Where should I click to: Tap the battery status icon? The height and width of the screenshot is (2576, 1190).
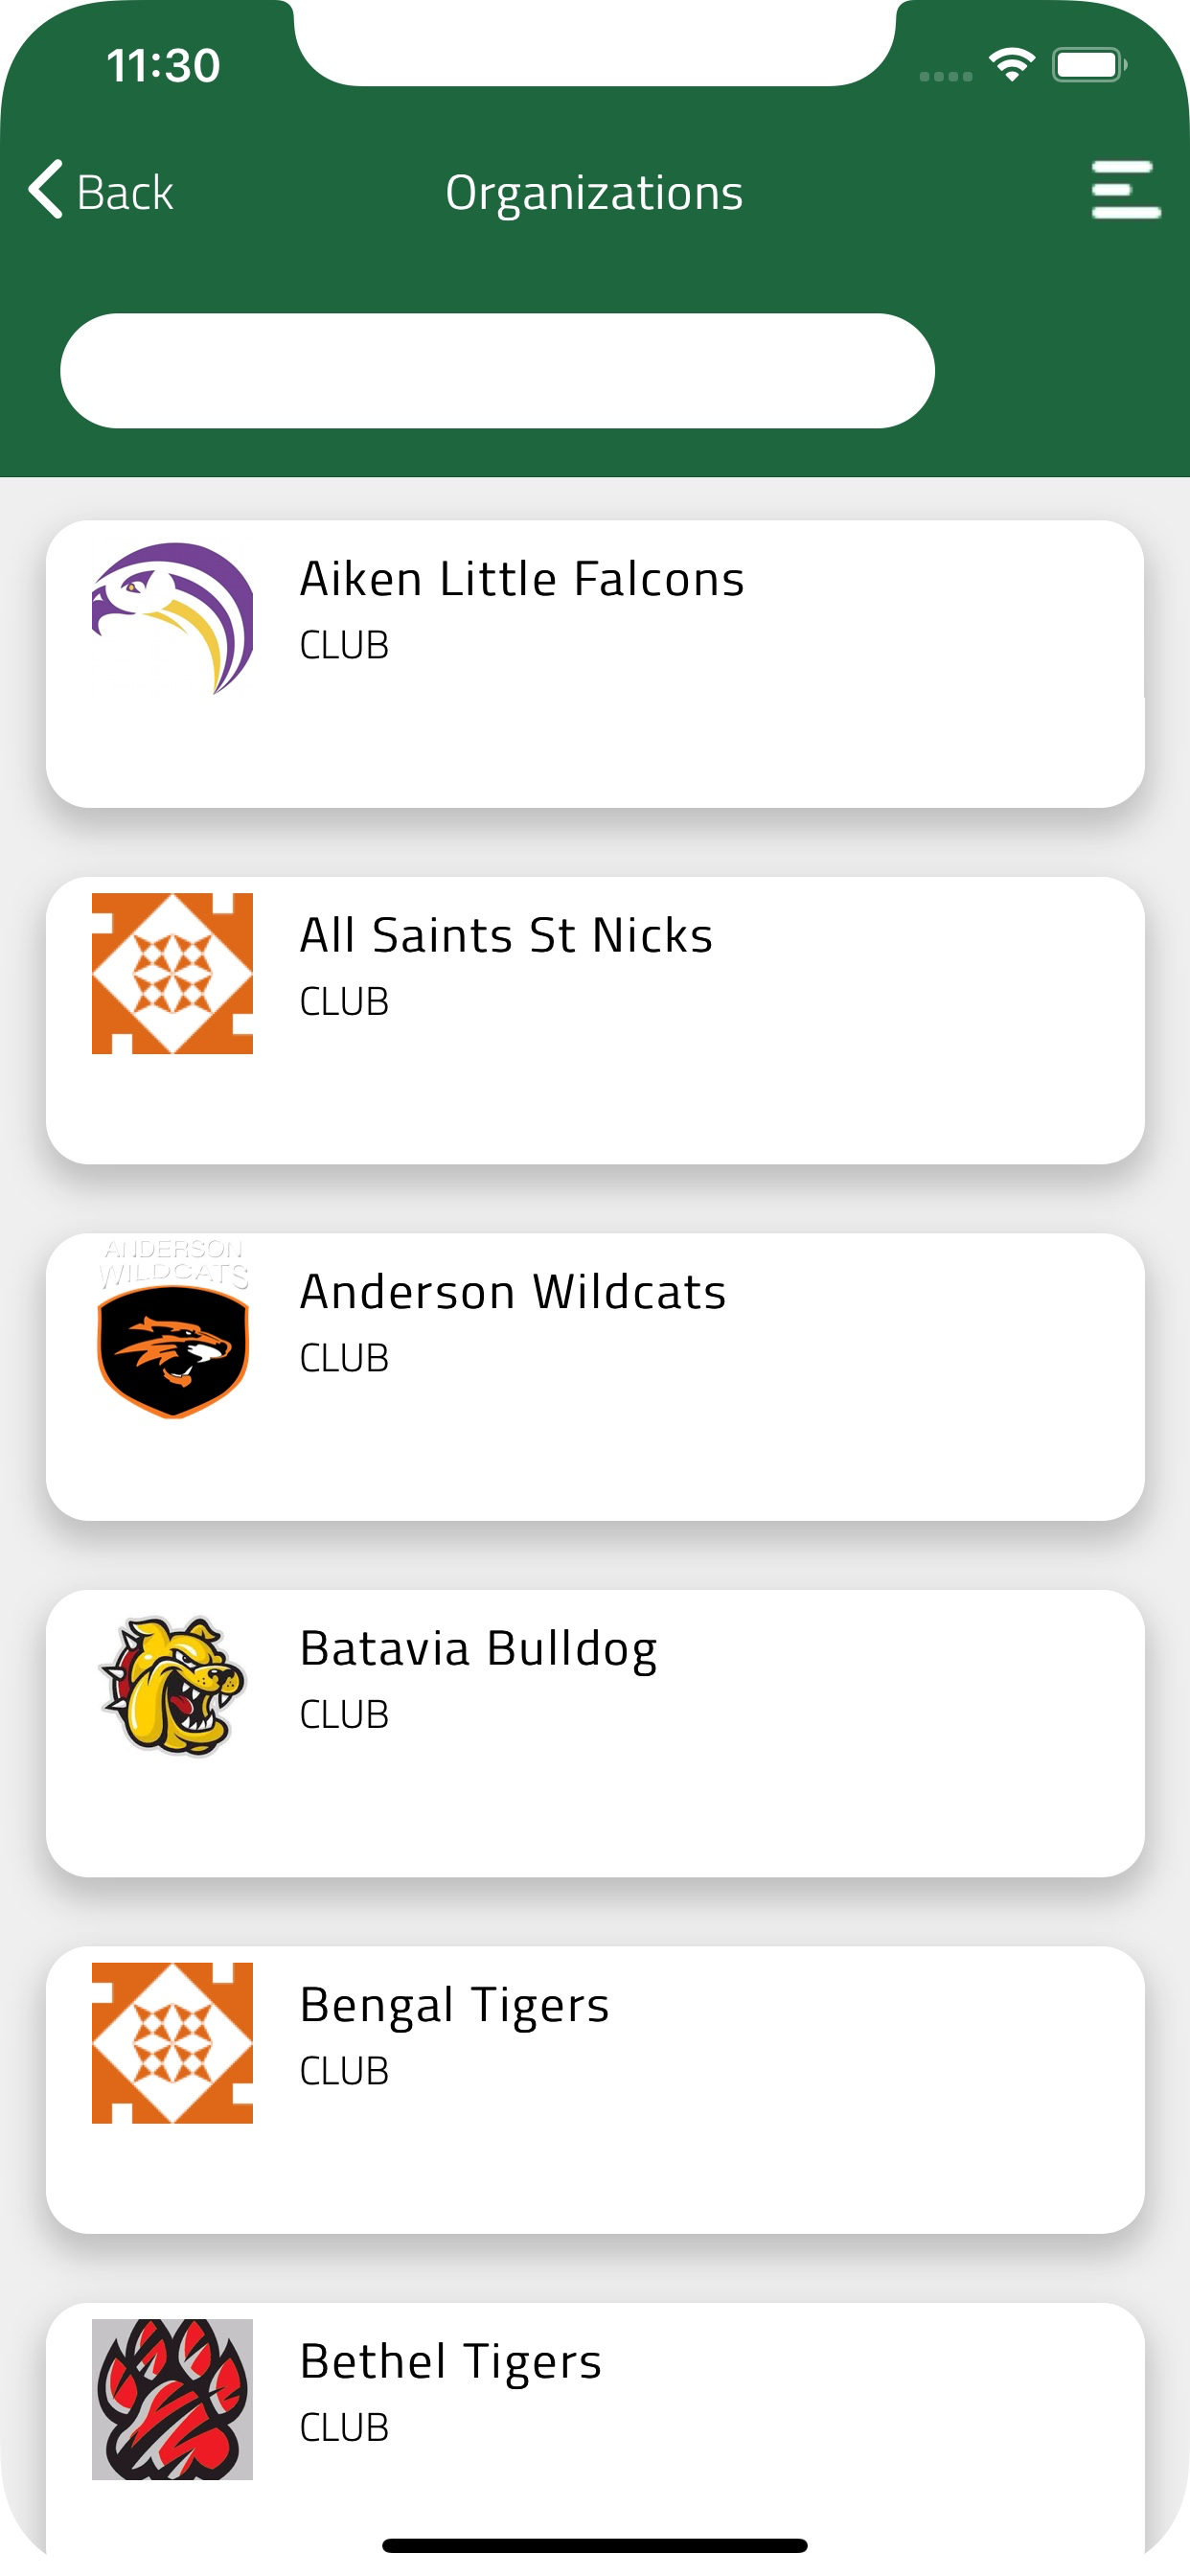[1089, 66]
